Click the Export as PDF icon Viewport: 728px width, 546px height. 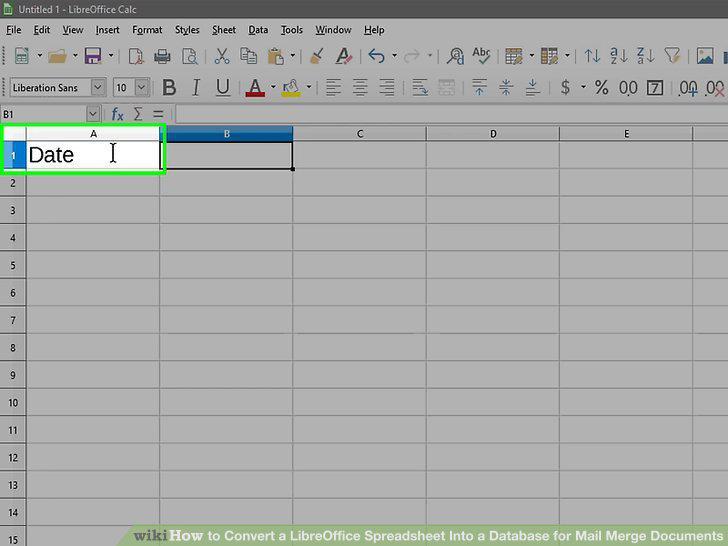pyautogui.click(x=136, y=56)
